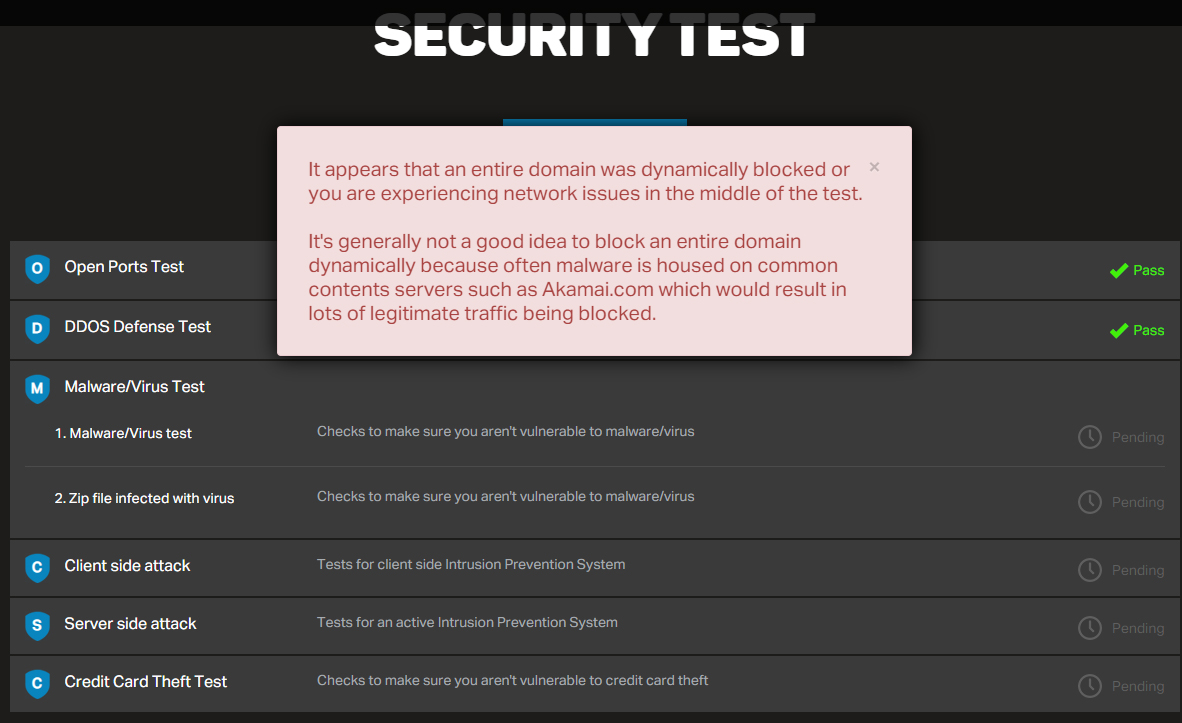The height and width of the screenshot is (723, 1182).
Task: Click the pending clock for Server side attack
Action: pyautogui.click(x=1089, y=628)
